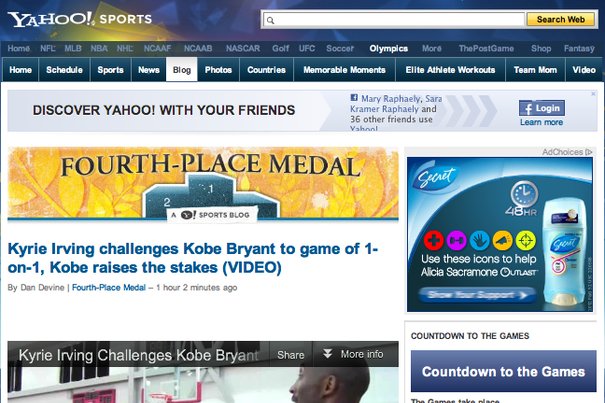
Task: Open Shop in top navigation
Action: (x=541, y=49)
